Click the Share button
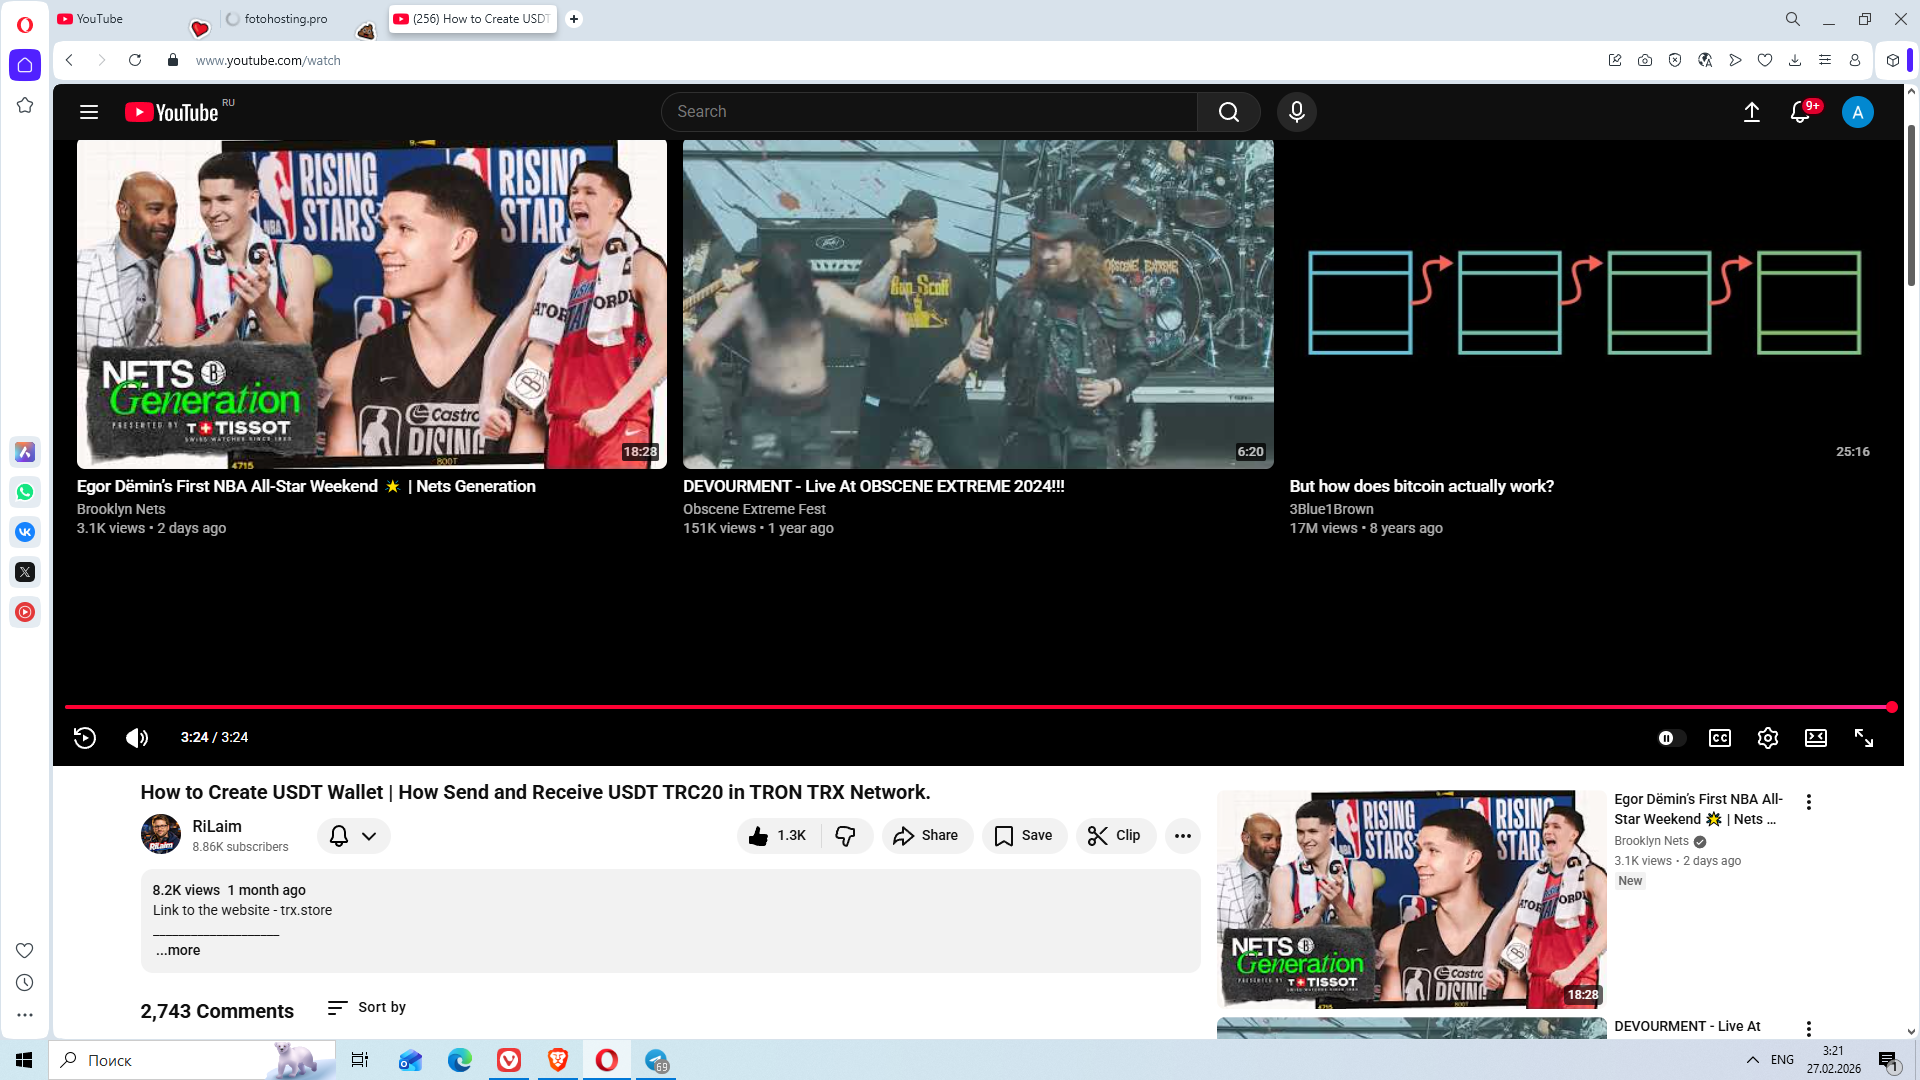The height and width of the screenshot is (1080, 1920). click(x=926, y=836)
